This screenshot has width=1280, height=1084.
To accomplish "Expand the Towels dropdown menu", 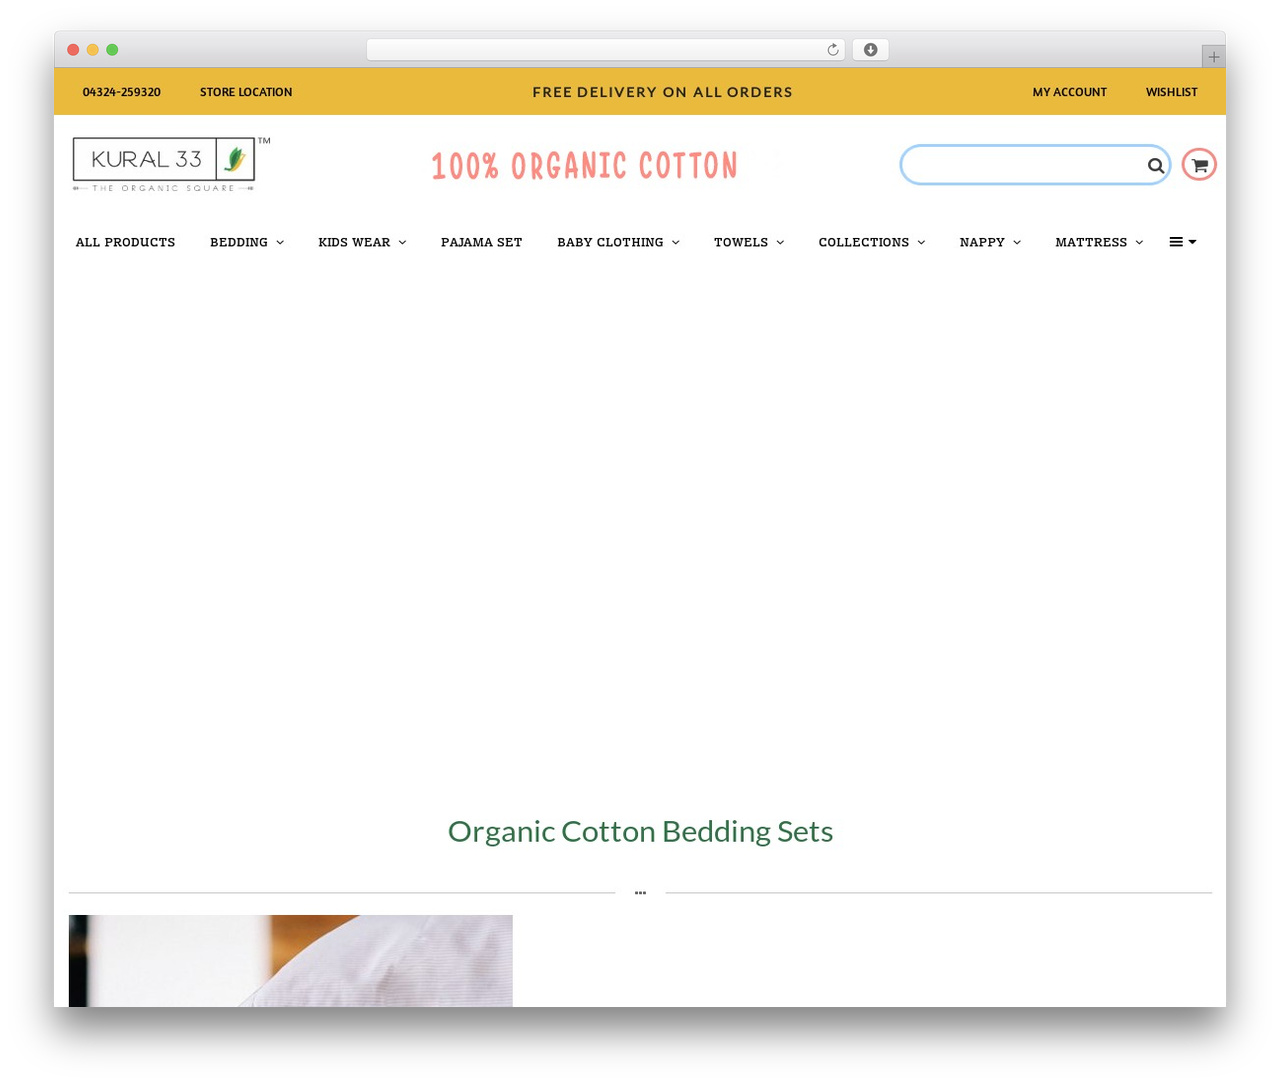I will point(749,242).
